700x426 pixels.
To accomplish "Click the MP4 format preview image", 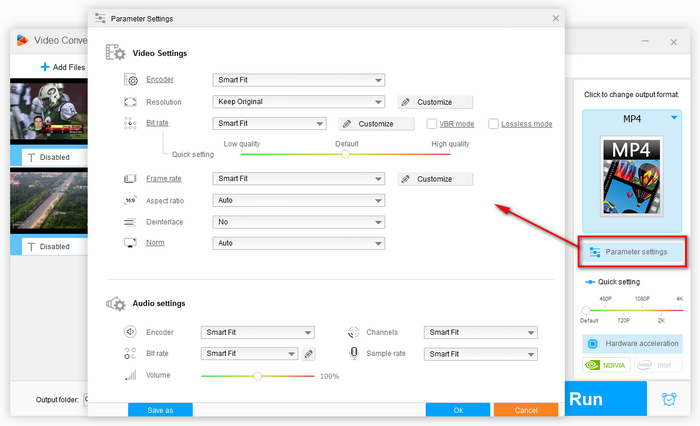I will (x=632, y=176).
